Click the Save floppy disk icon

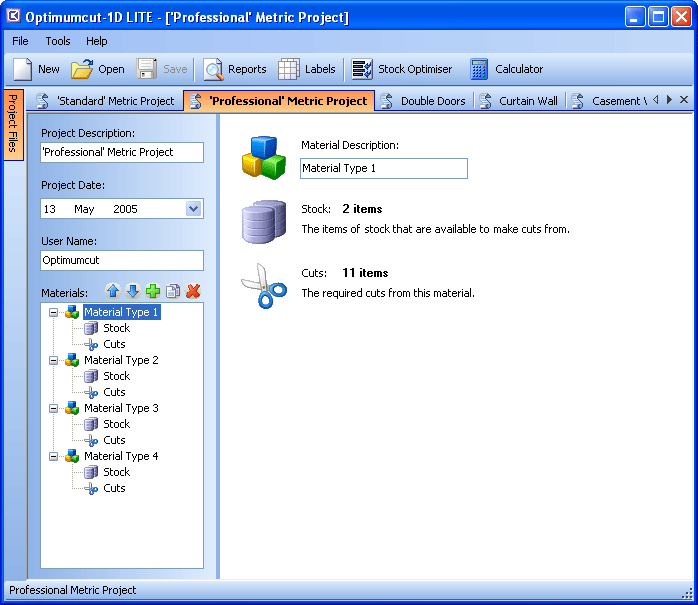(146, 69)
